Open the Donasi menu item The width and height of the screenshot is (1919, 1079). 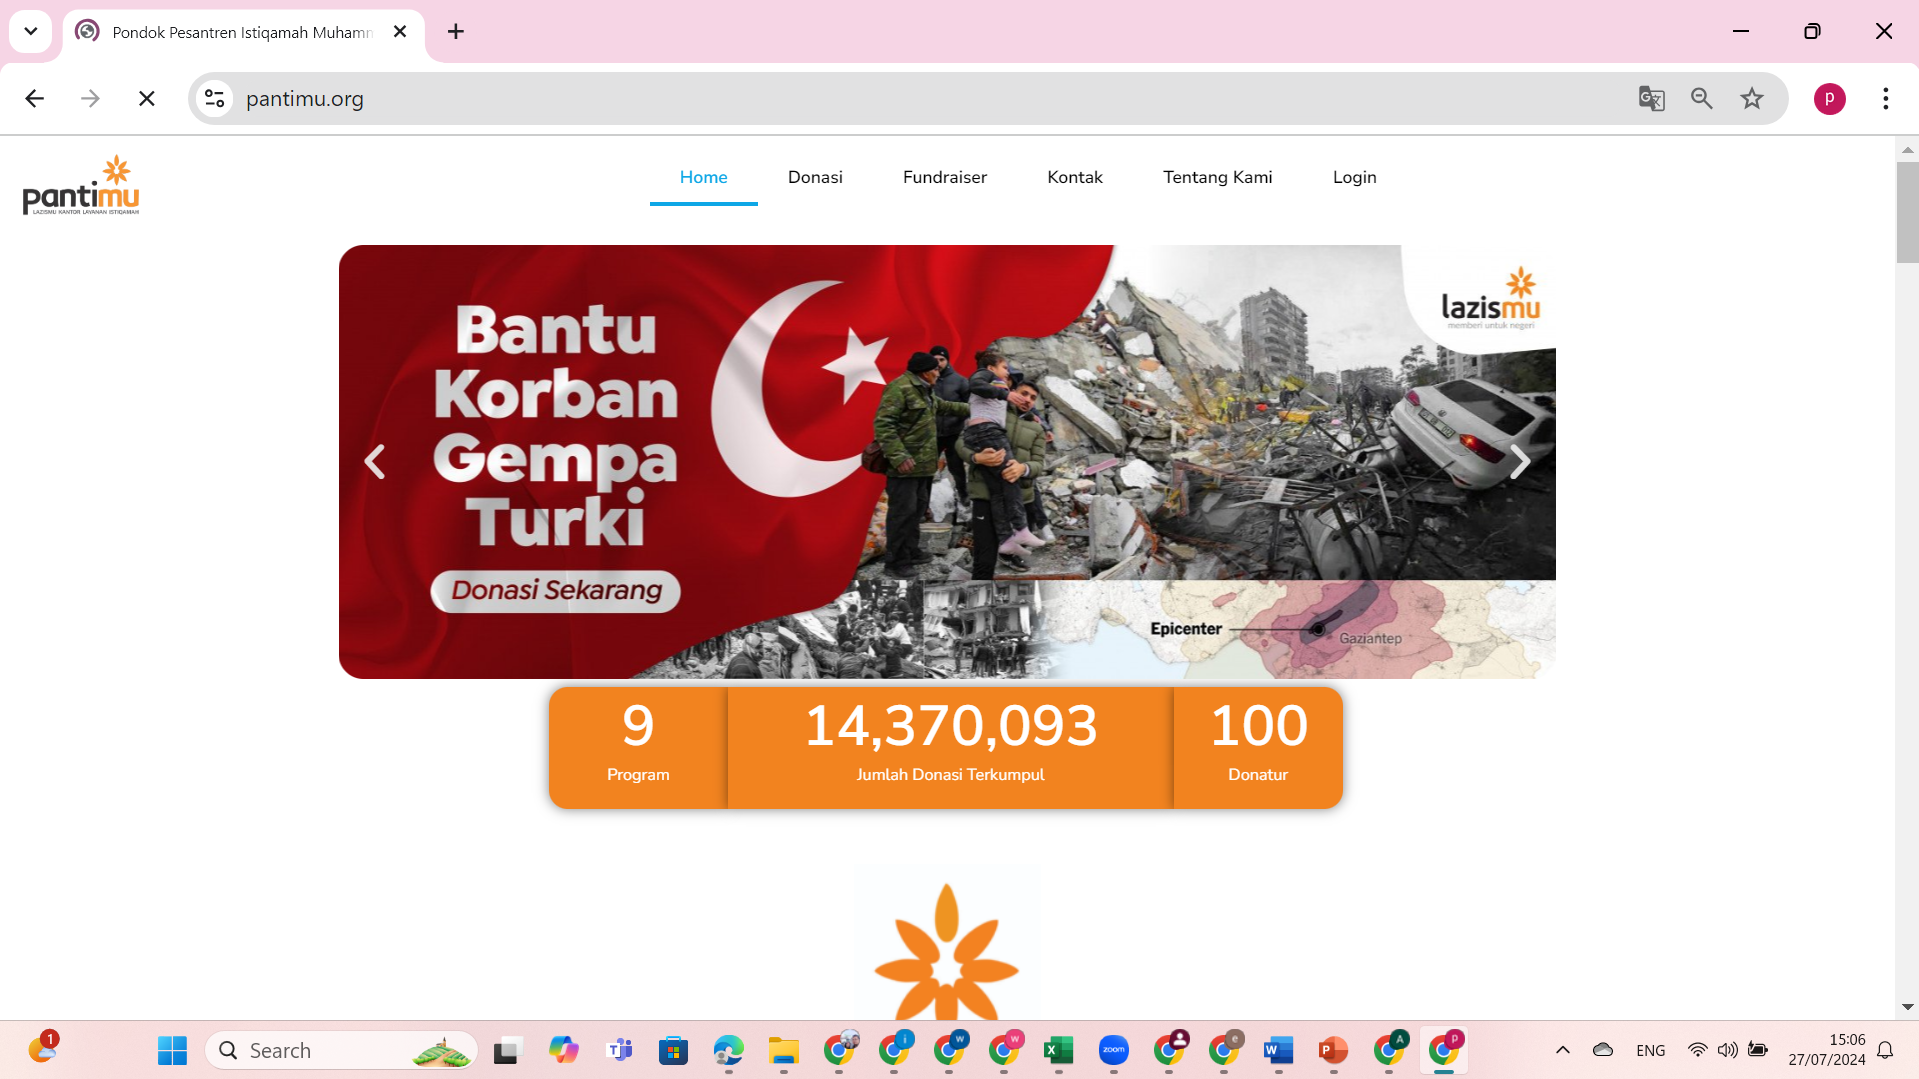(814, 177)
